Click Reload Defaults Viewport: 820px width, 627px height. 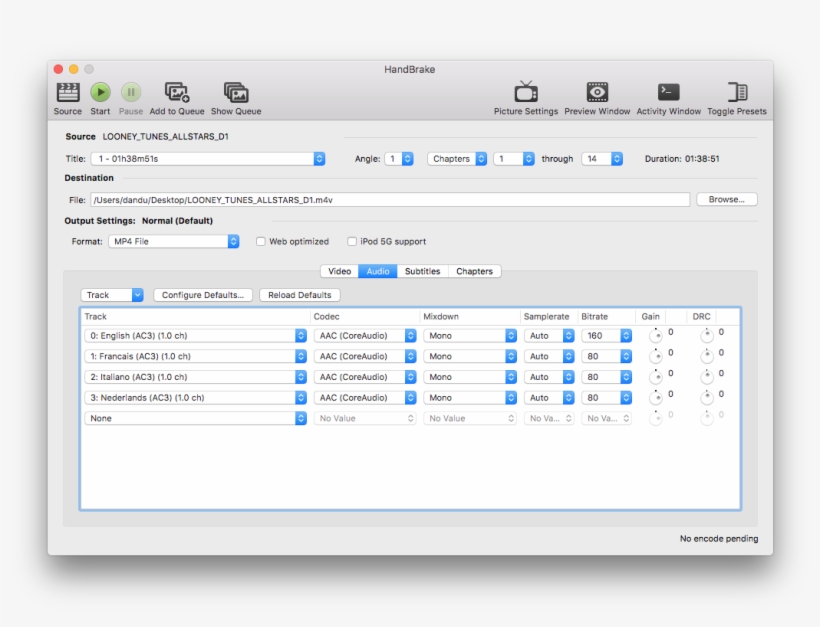point(298,295)
